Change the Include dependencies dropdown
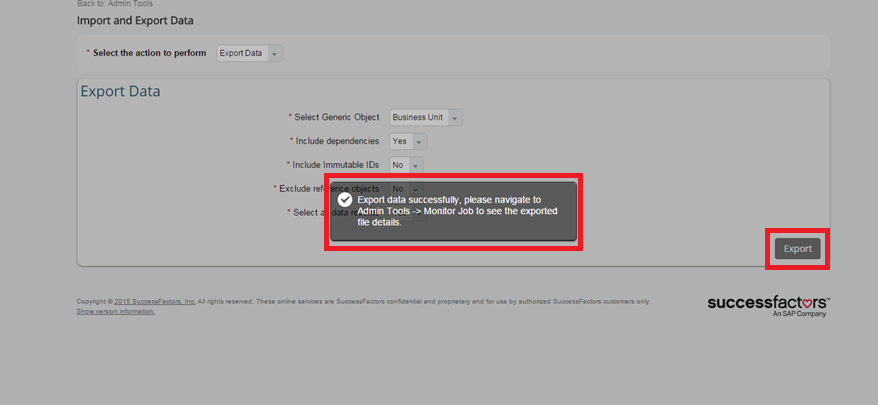The width and height of the screenshot is (878, 405). click(408, 141)
